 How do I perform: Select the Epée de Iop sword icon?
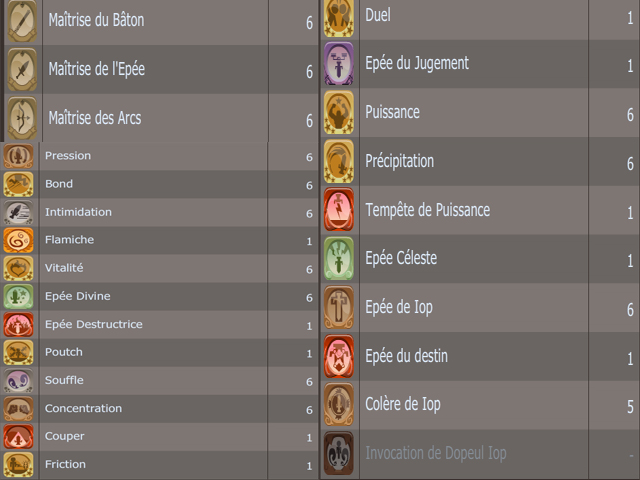click(338, 307)
